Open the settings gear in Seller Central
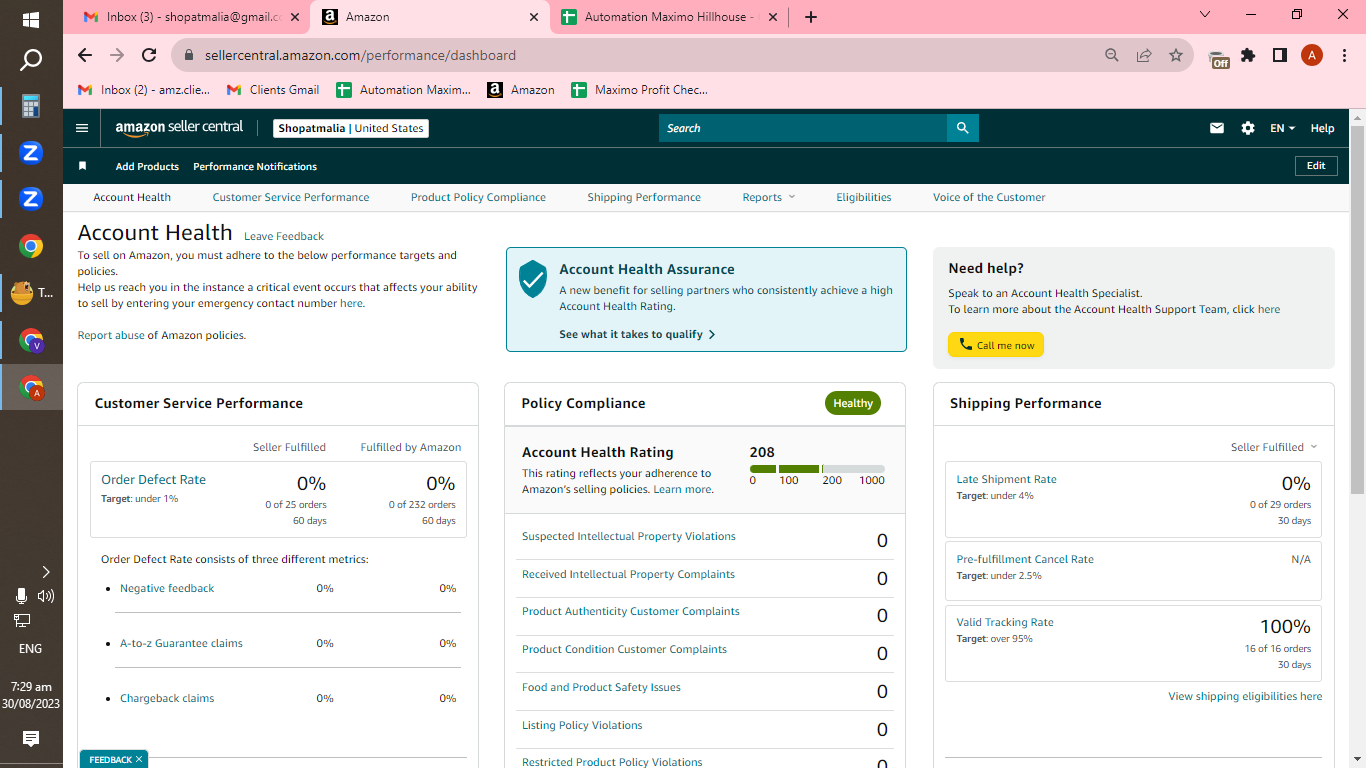Image resolution: width=1366 pixels, height=768 pixels. pyautogui.click(x=1247, y=128)
